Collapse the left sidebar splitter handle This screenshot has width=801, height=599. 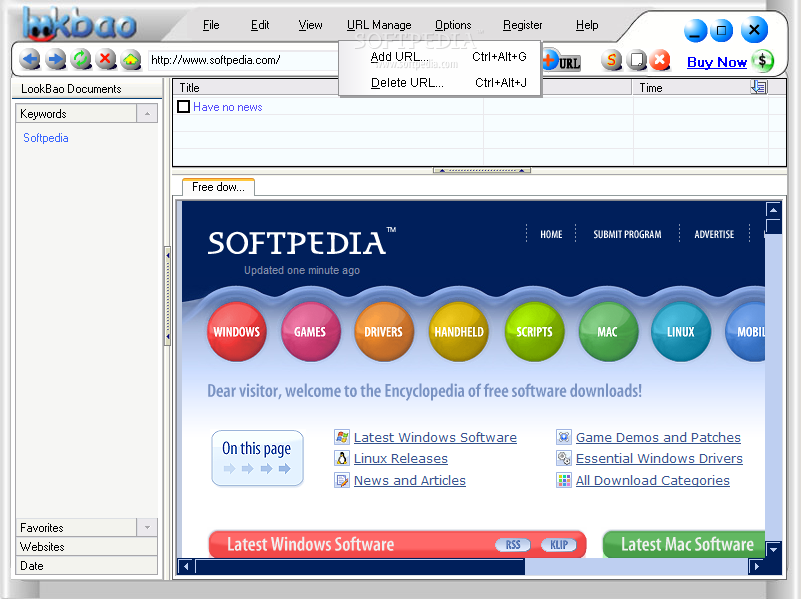[168, 296]
